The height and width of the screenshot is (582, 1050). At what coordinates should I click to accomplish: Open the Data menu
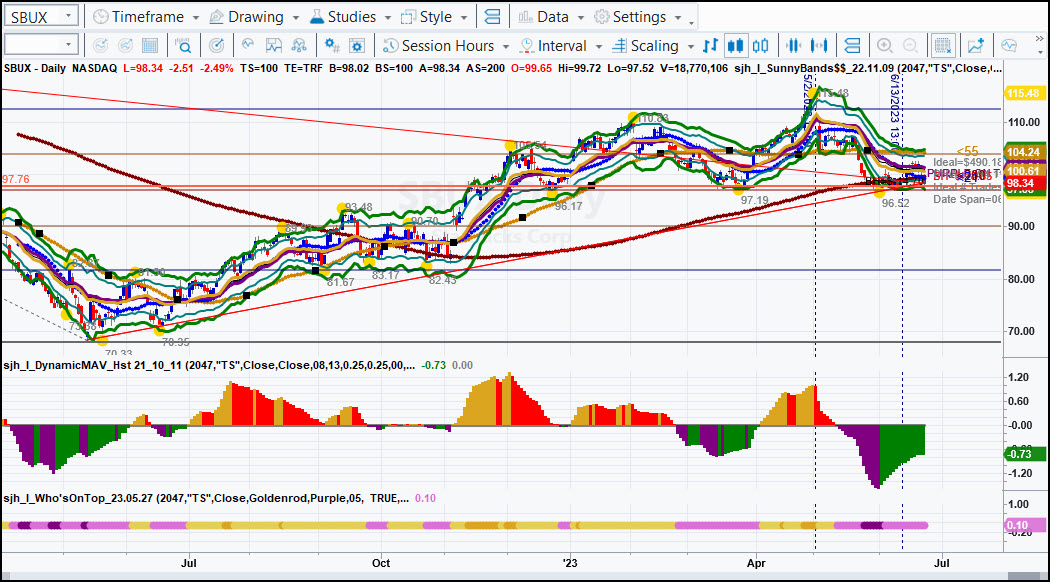pos(551,17)
